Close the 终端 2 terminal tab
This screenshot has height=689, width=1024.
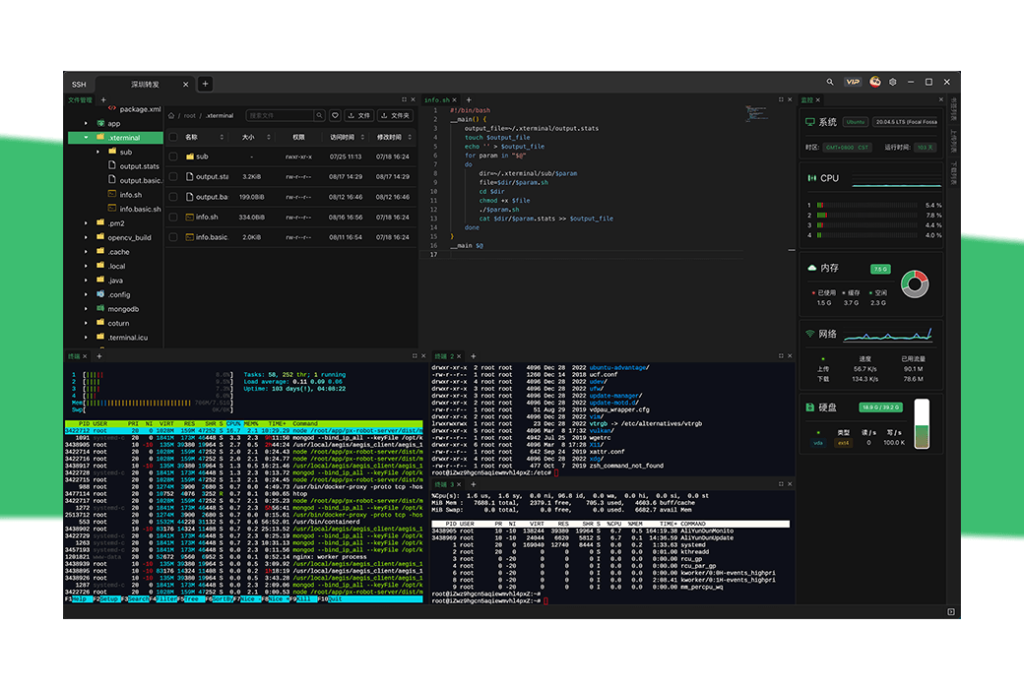coord(459,356)
